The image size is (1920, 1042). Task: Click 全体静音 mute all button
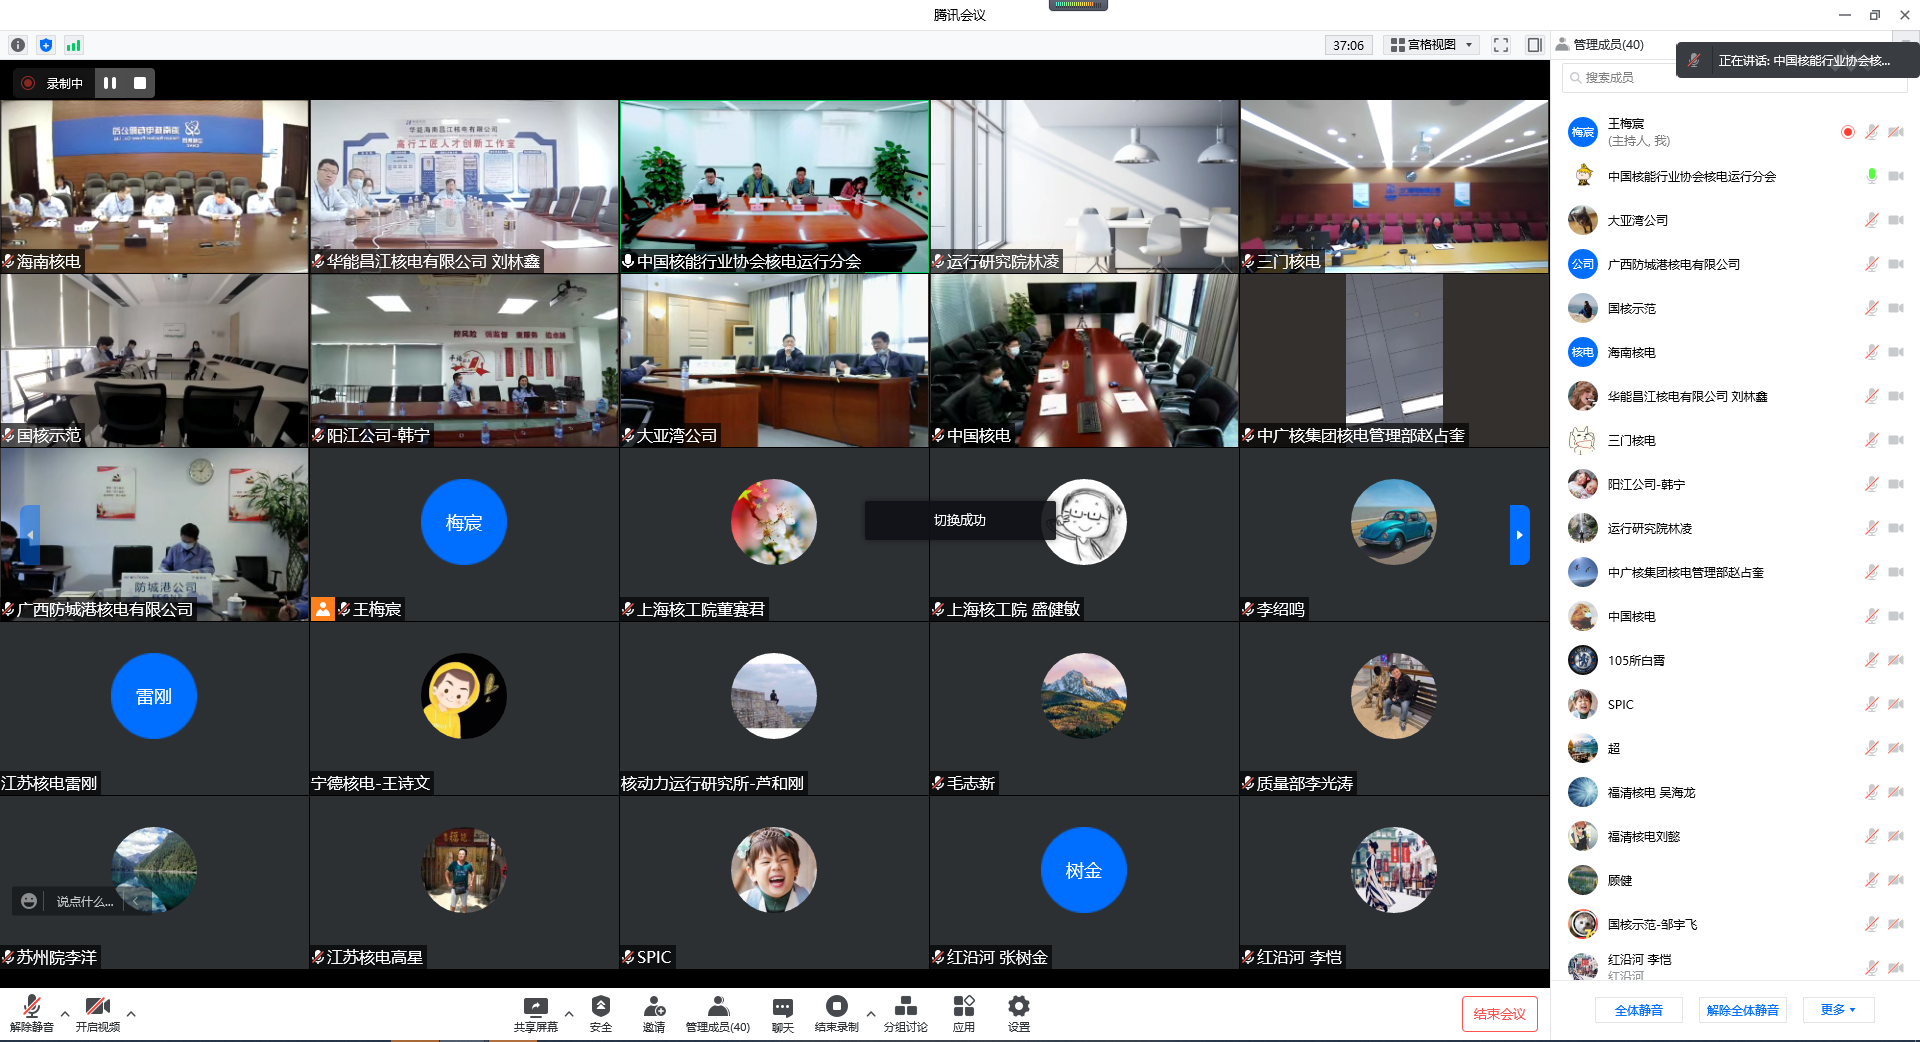click(1638, 1010)
